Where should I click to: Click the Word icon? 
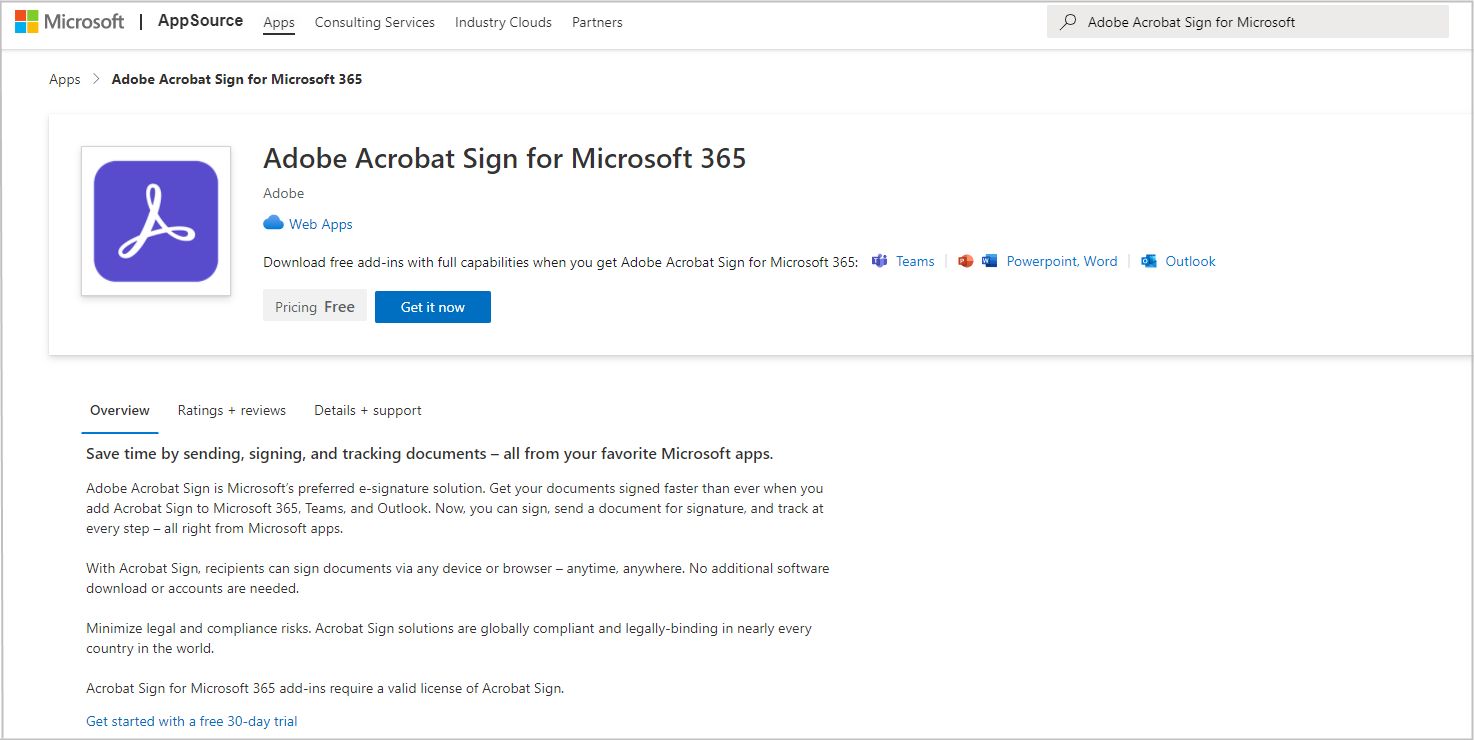point(990,261)
